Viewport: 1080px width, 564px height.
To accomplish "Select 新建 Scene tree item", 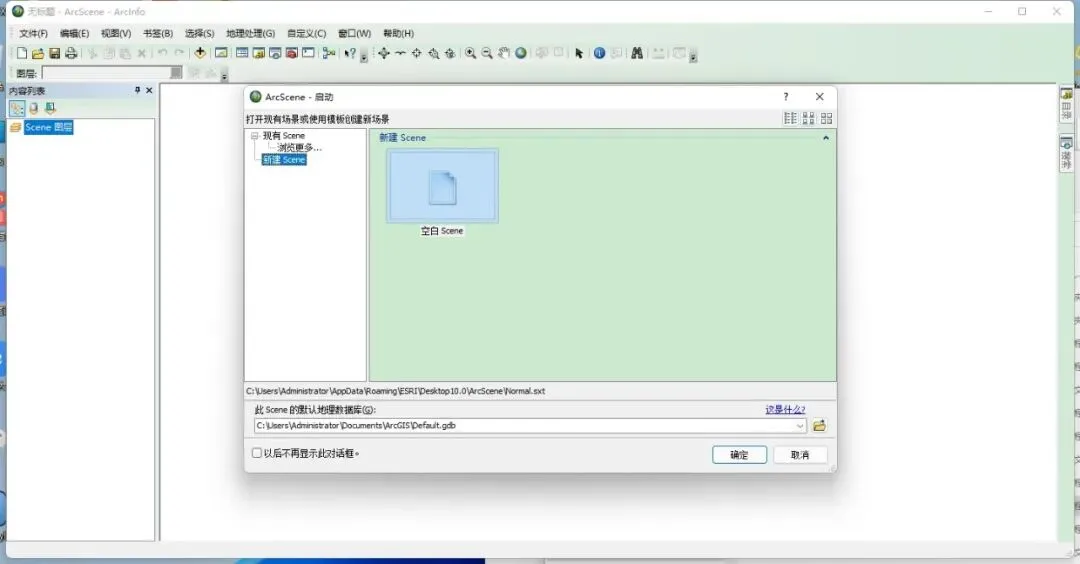I will coord(284,160).
